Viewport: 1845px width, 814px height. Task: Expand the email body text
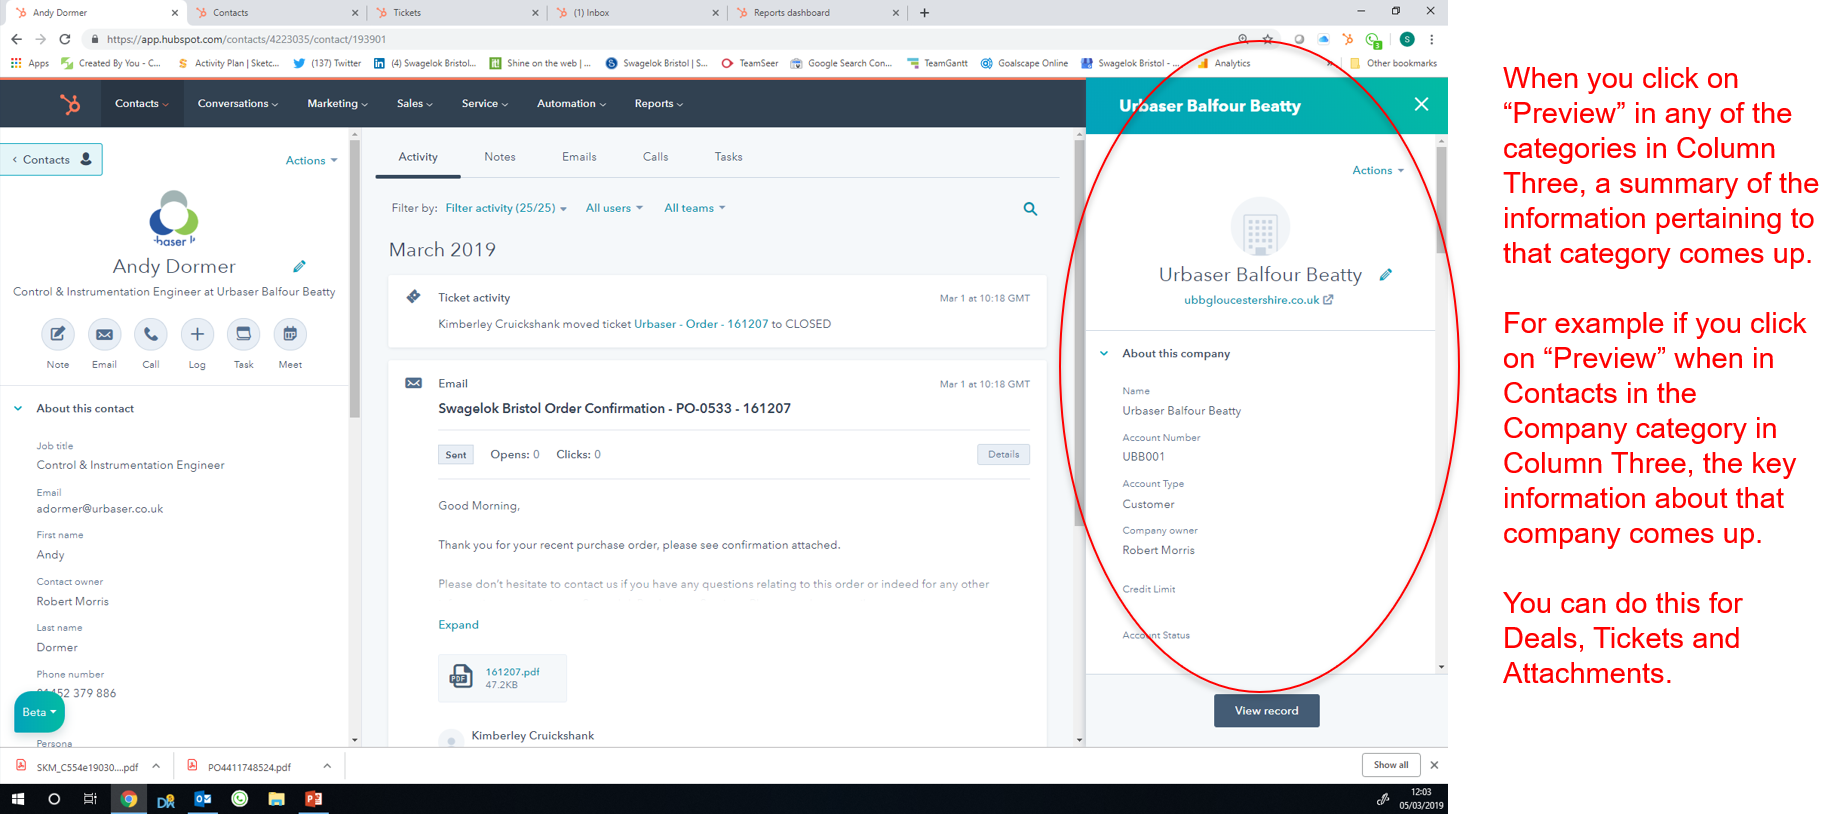point(458,625)
